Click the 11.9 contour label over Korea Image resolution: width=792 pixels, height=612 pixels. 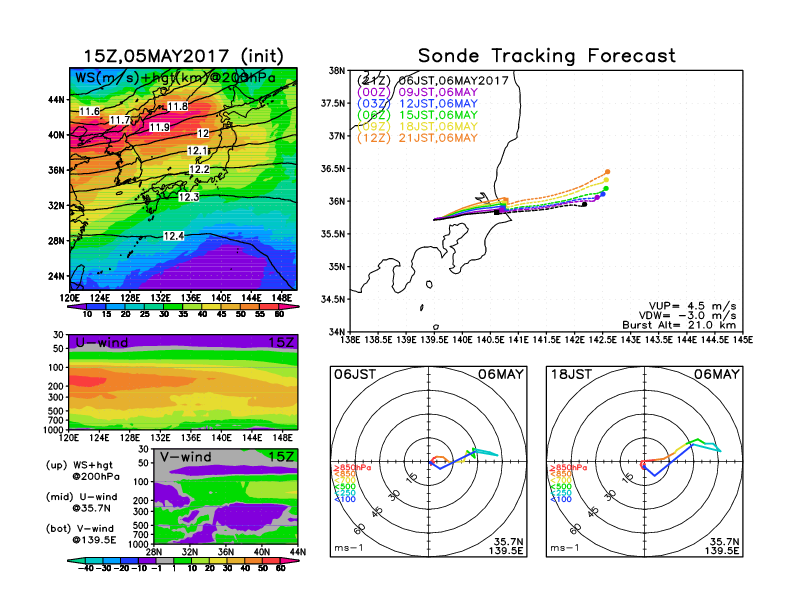159,128
